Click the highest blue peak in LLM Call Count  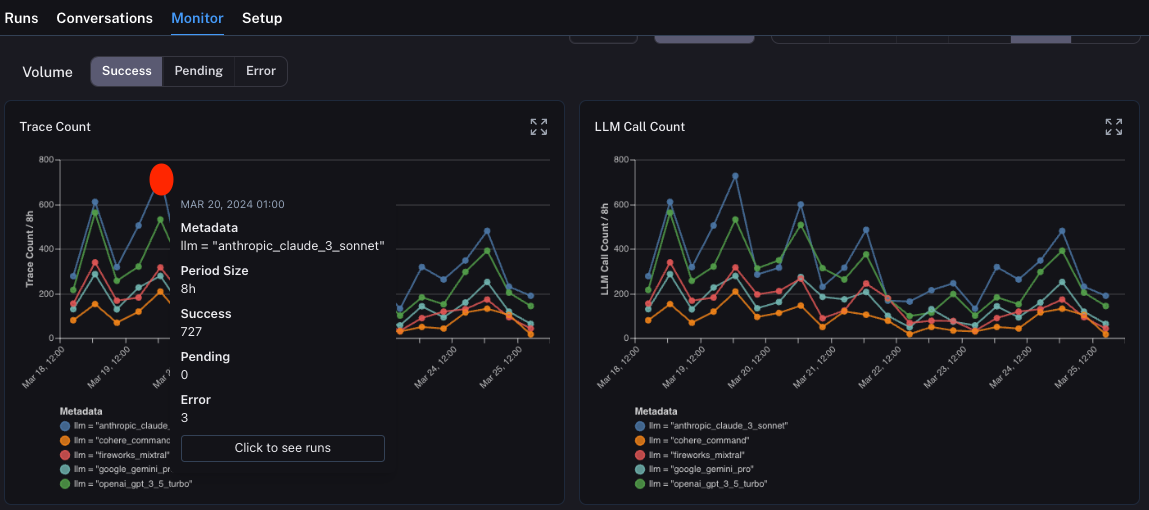[735, 176]
